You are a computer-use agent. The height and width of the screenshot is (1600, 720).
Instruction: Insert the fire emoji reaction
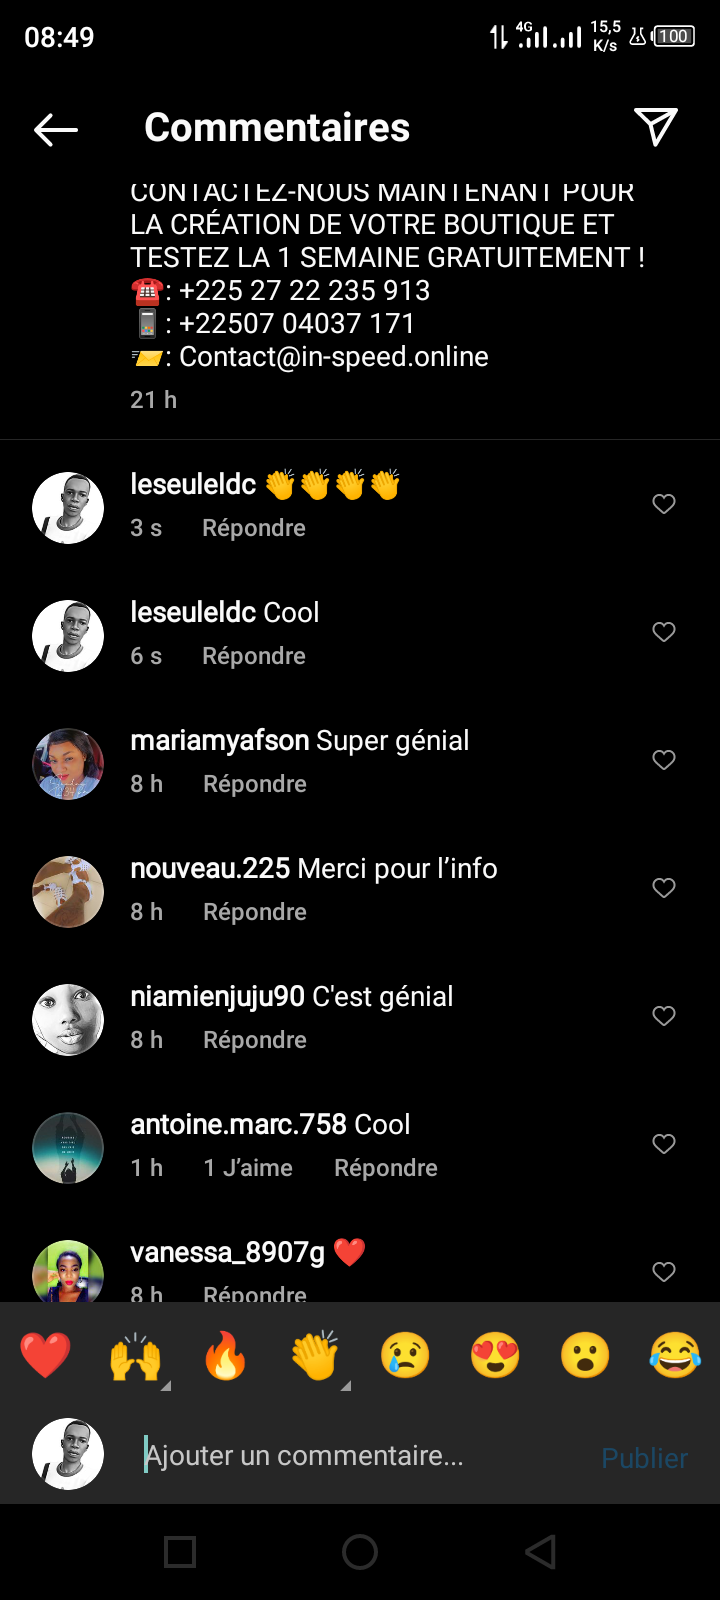click(225, 1357)
